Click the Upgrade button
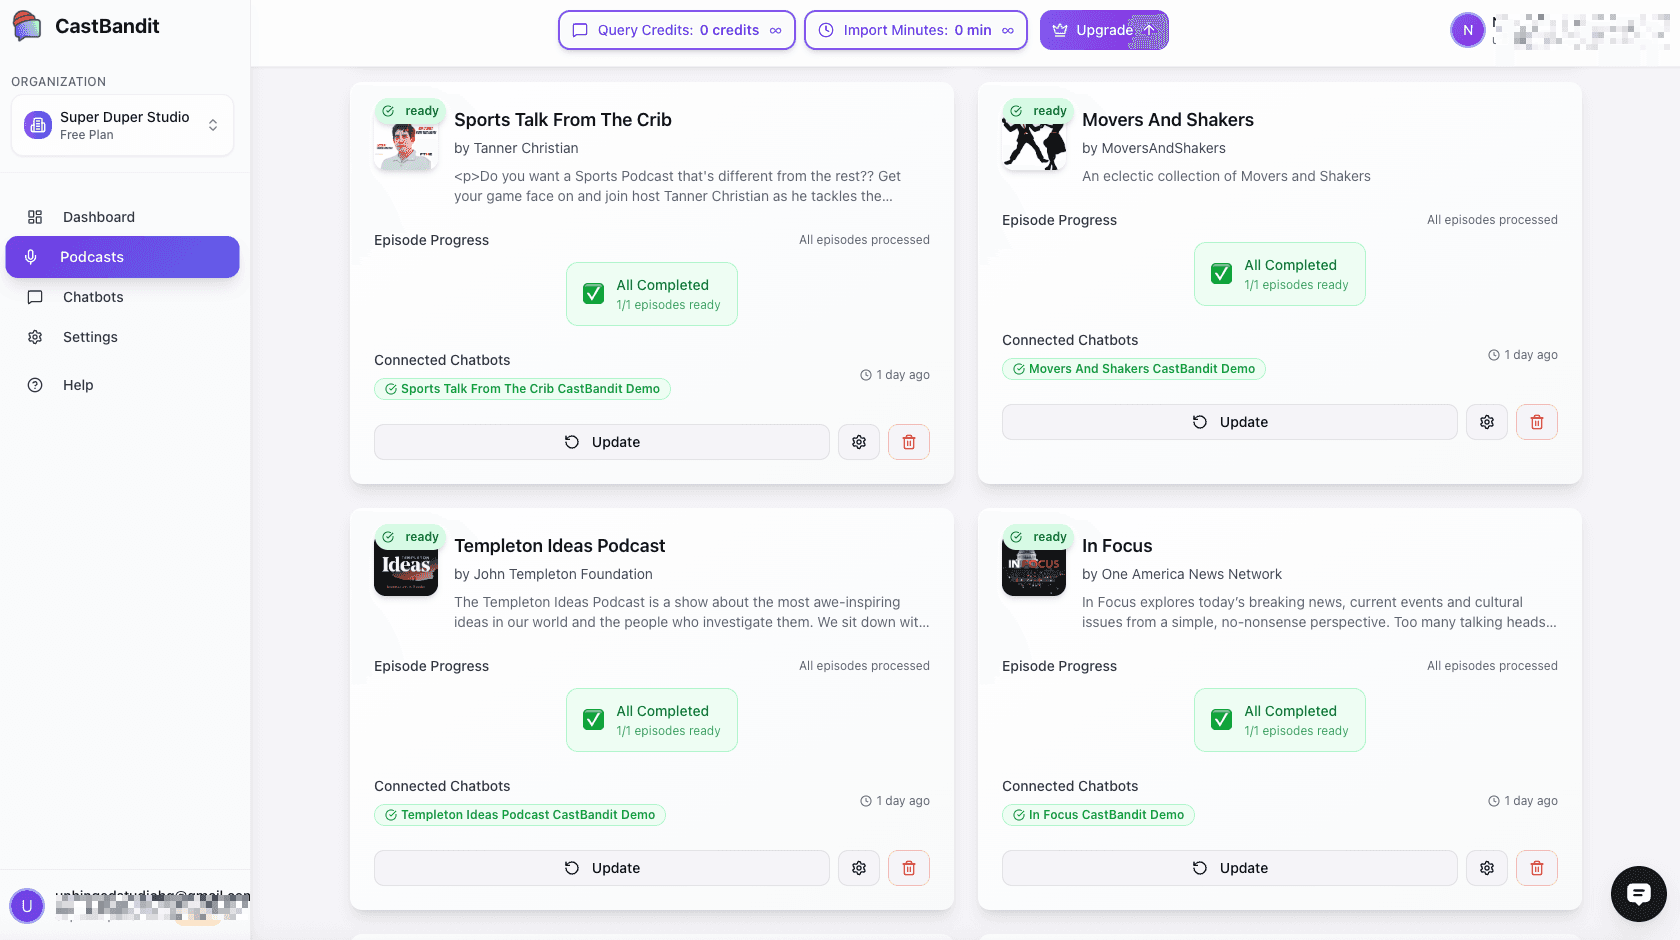Viewport: 1680px width, 940px height. [x=1104, y=30]
